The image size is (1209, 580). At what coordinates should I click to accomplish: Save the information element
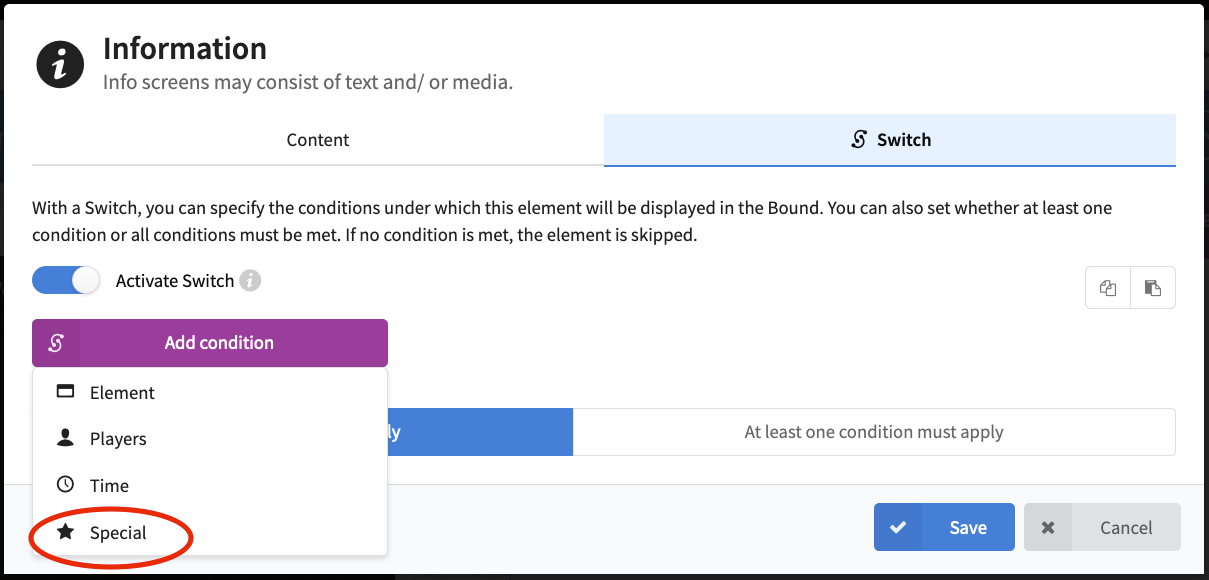(944, 527)
